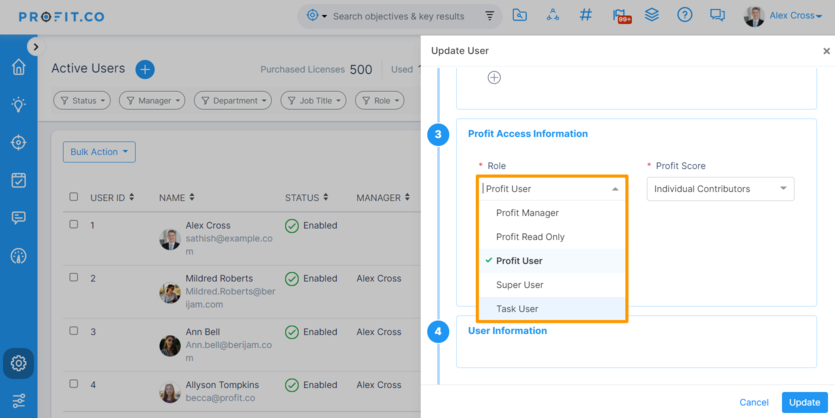Select Profit Read Only role option

click(x=552, y=237)
